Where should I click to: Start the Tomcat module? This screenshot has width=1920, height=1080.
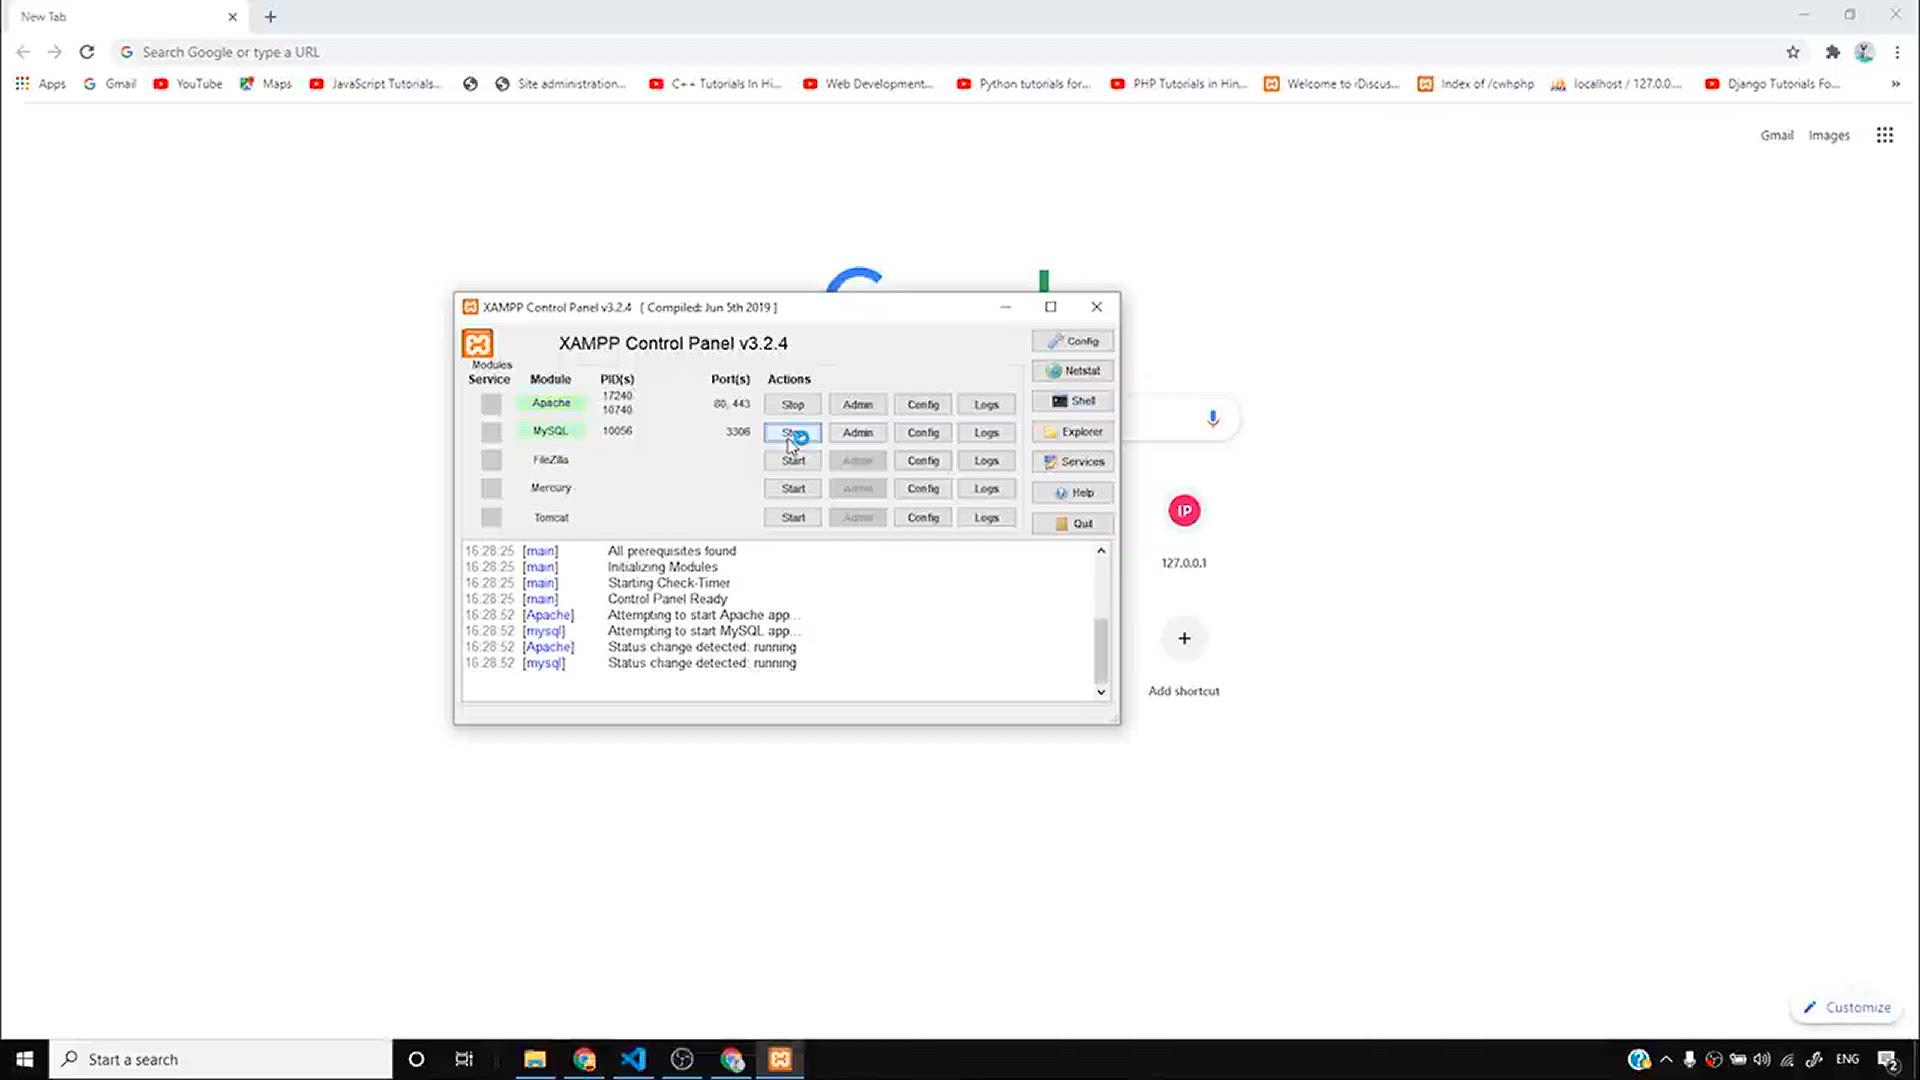[793, 518]
